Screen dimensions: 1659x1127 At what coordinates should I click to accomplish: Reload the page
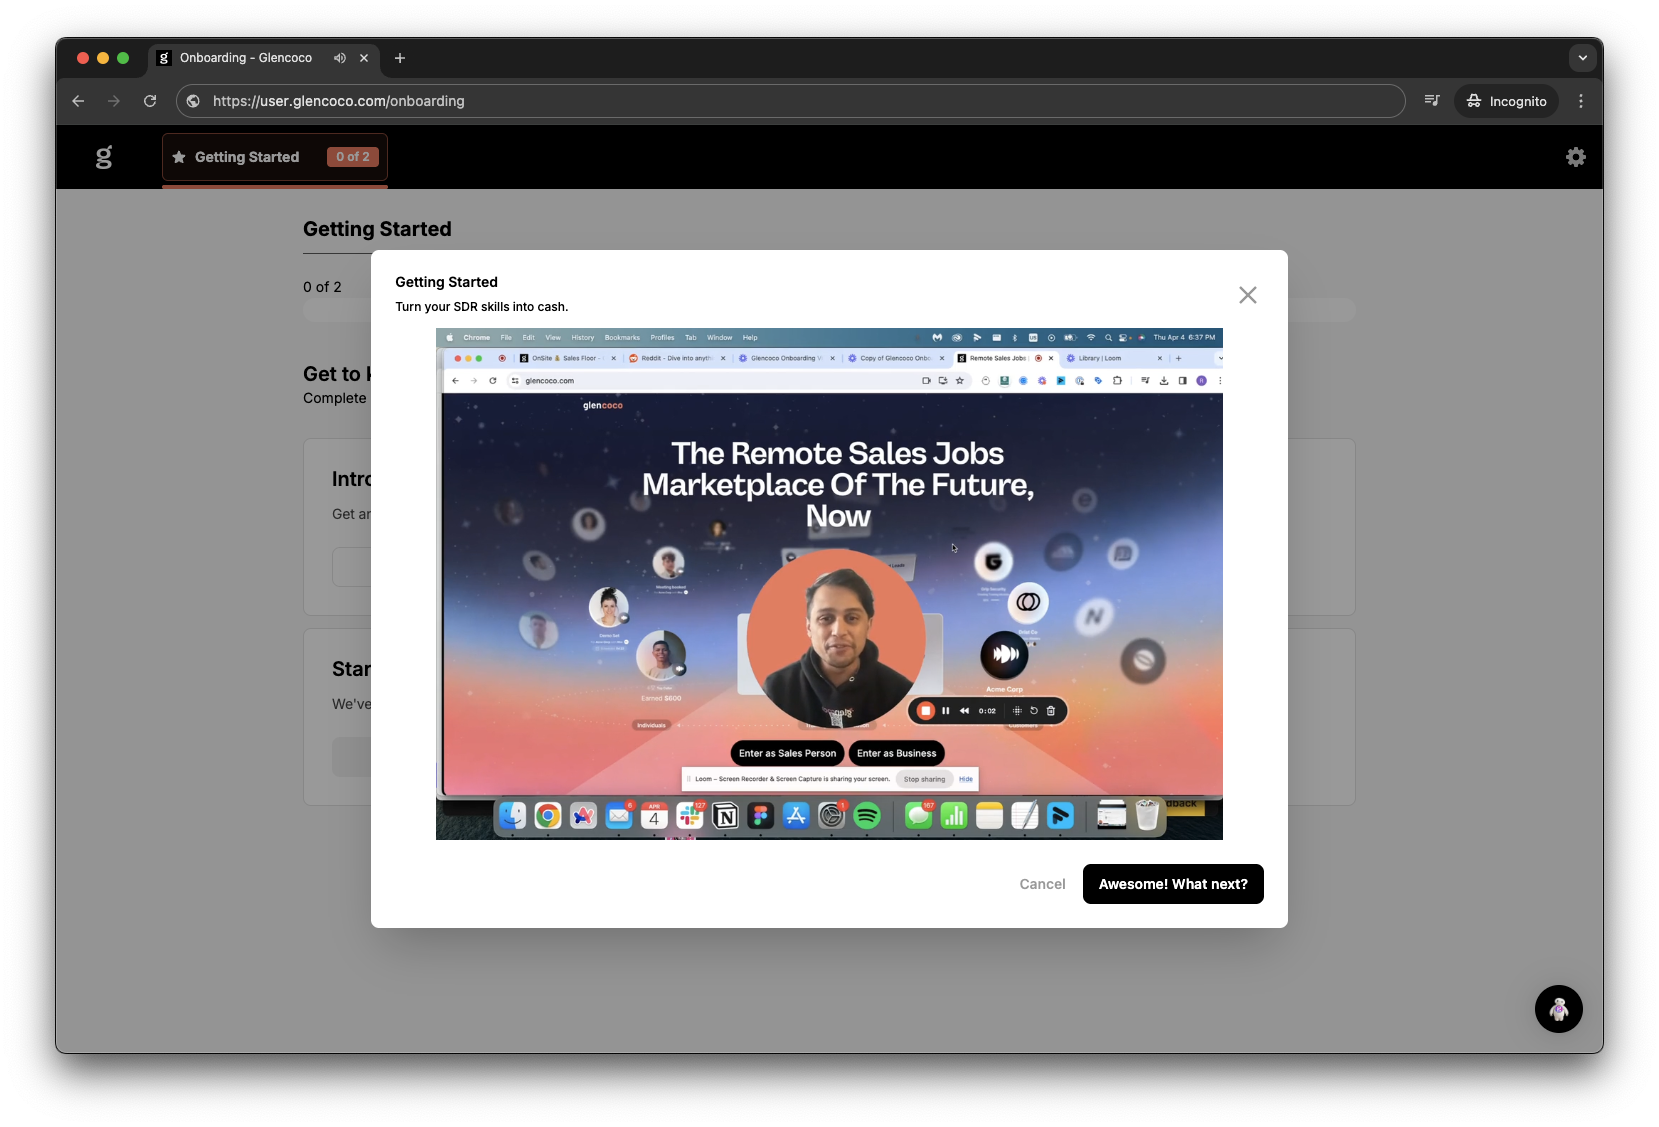pos(150,101)
